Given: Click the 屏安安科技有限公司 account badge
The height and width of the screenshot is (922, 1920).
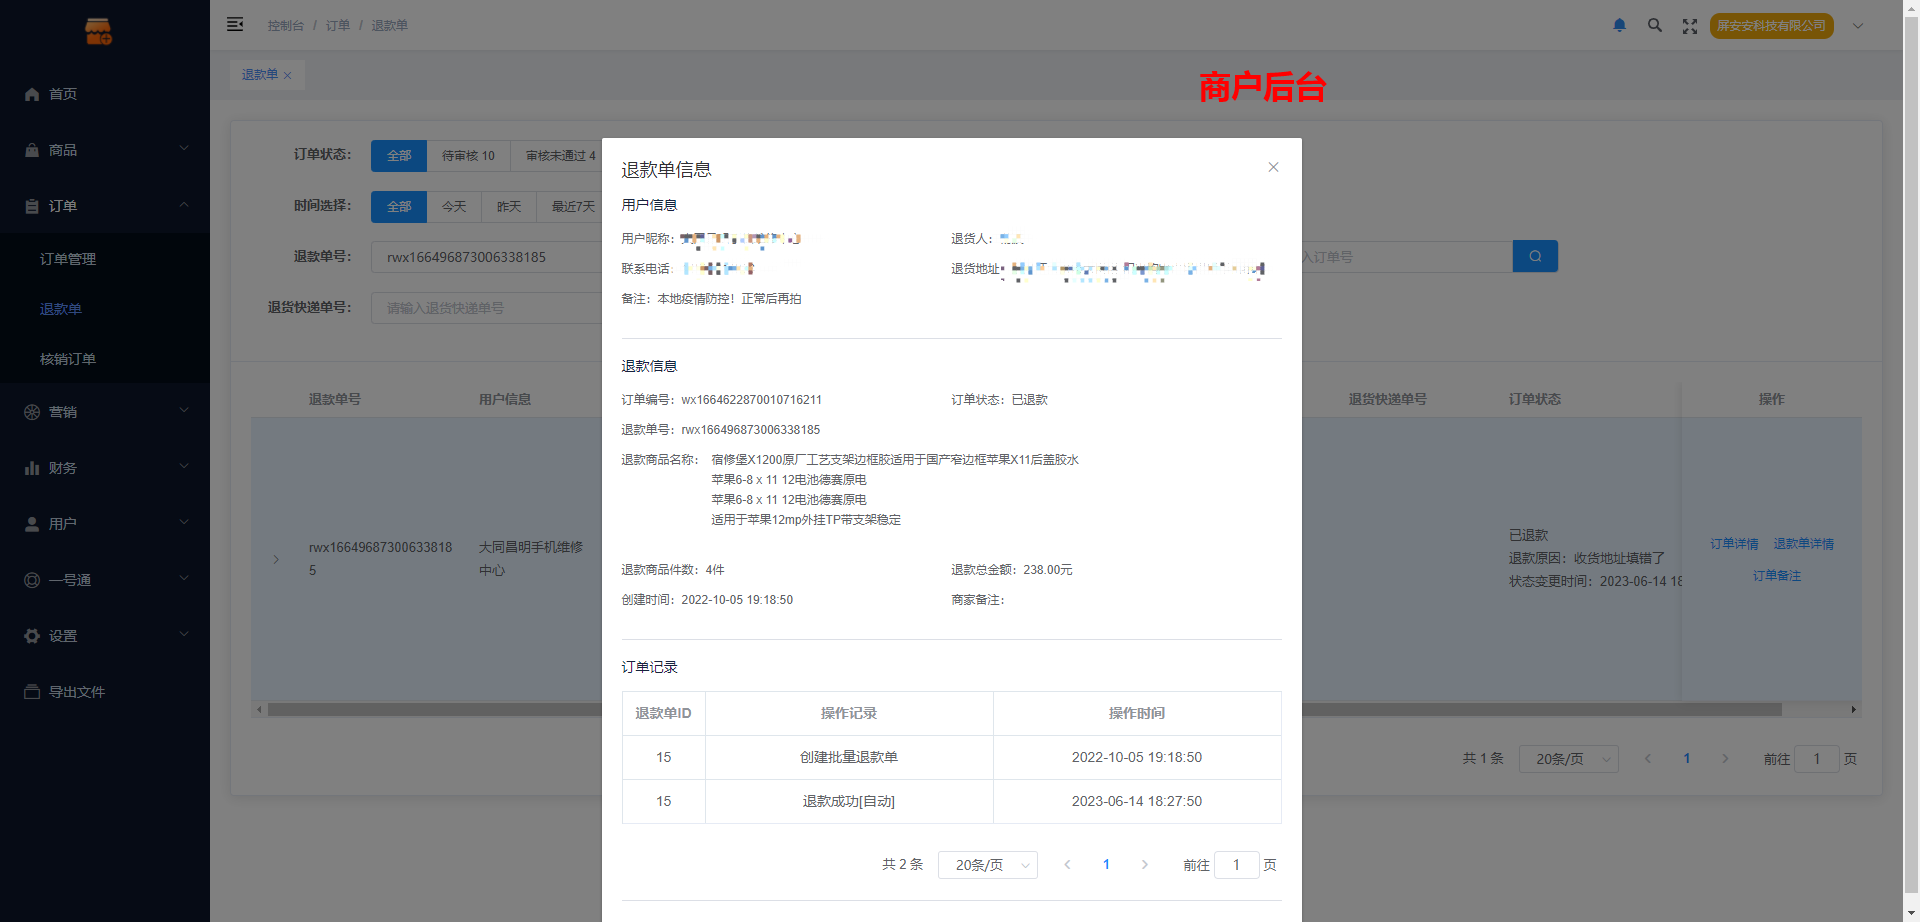Looking at the screenshot, I should pos(1771,26).
